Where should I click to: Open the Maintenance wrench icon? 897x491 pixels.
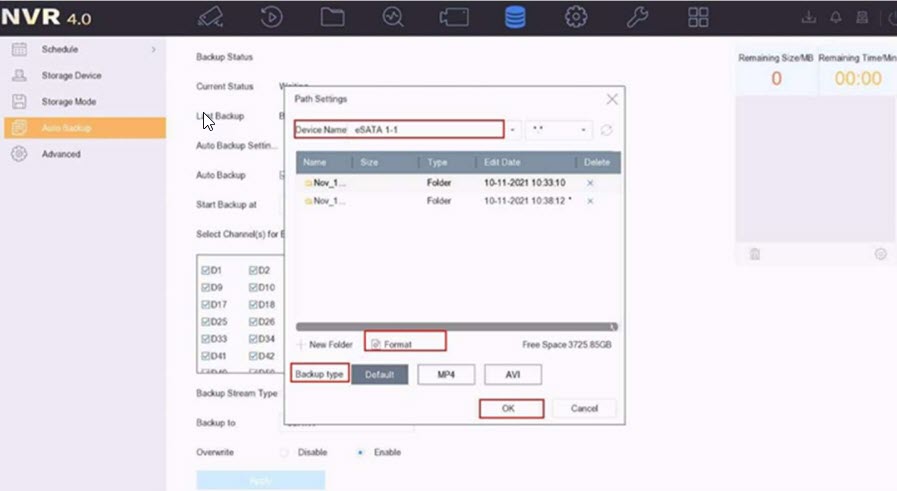point(637,17)
